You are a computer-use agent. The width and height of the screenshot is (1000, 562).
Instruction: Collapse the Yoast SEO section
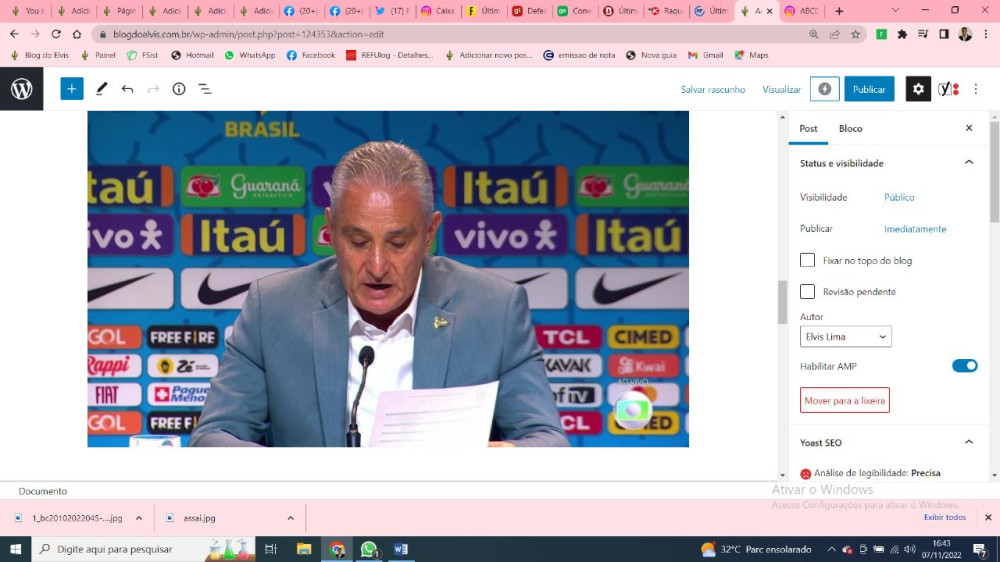(x=969, y=442)
